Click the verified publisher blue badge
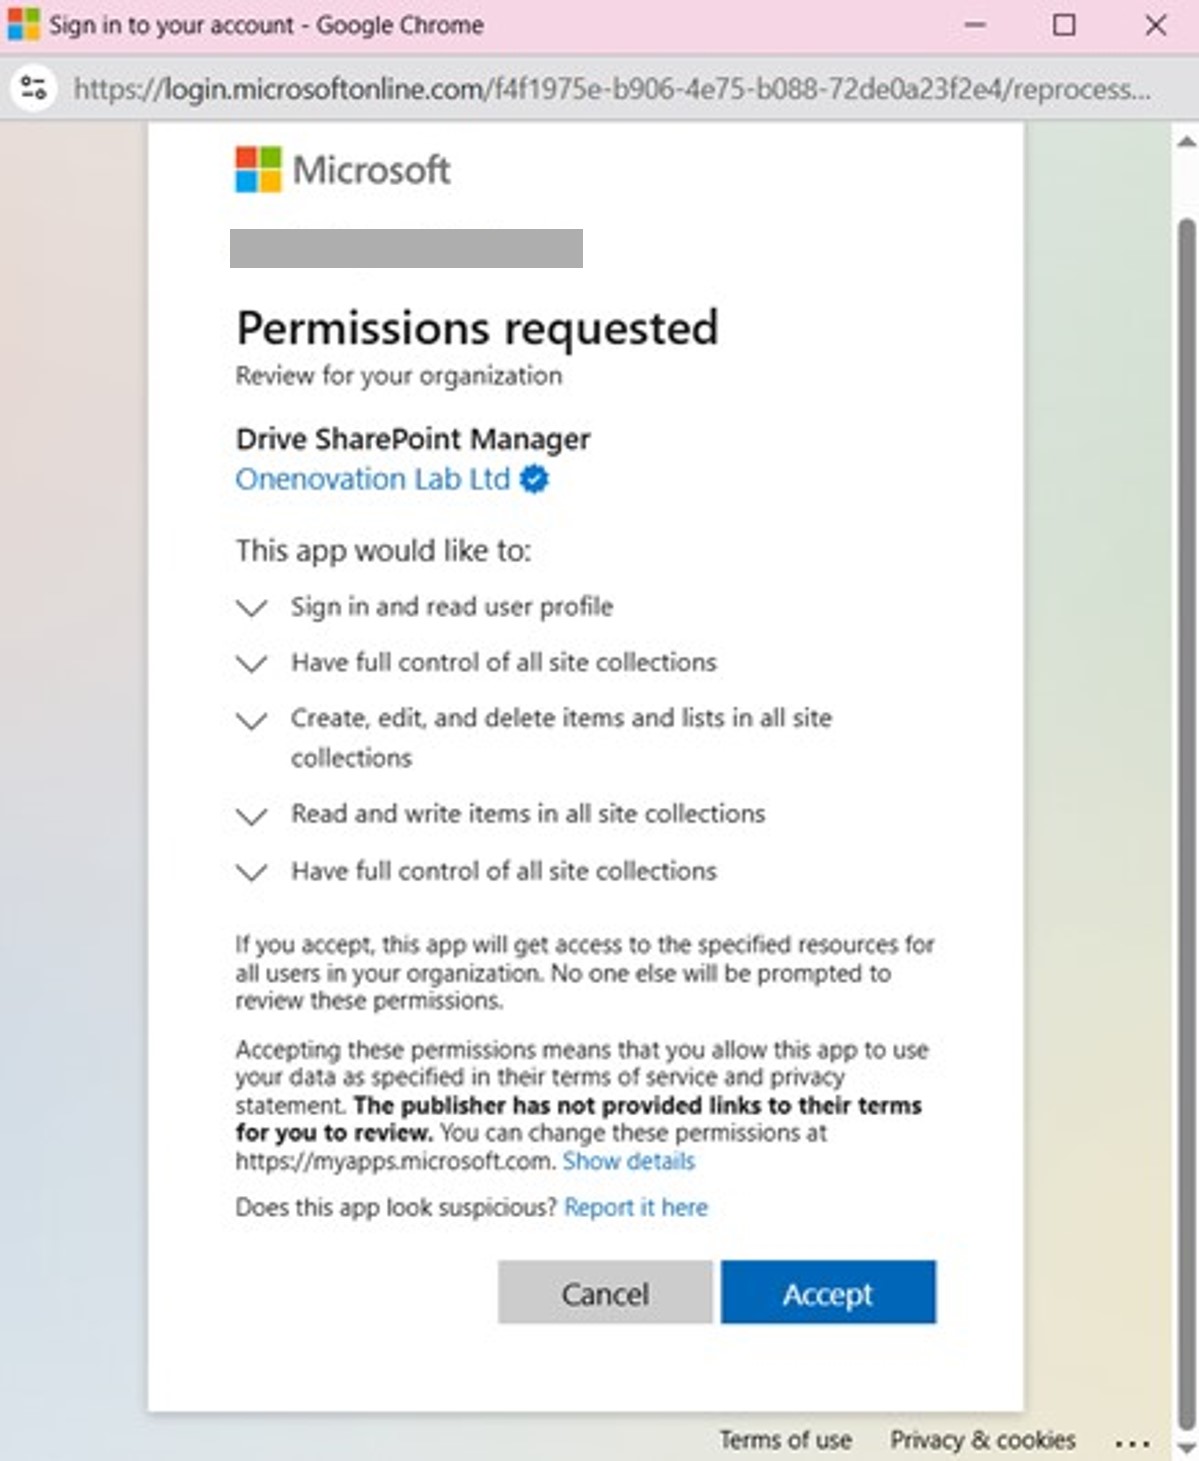This screenshot has width=1199, height=1461. pos(535,479)
